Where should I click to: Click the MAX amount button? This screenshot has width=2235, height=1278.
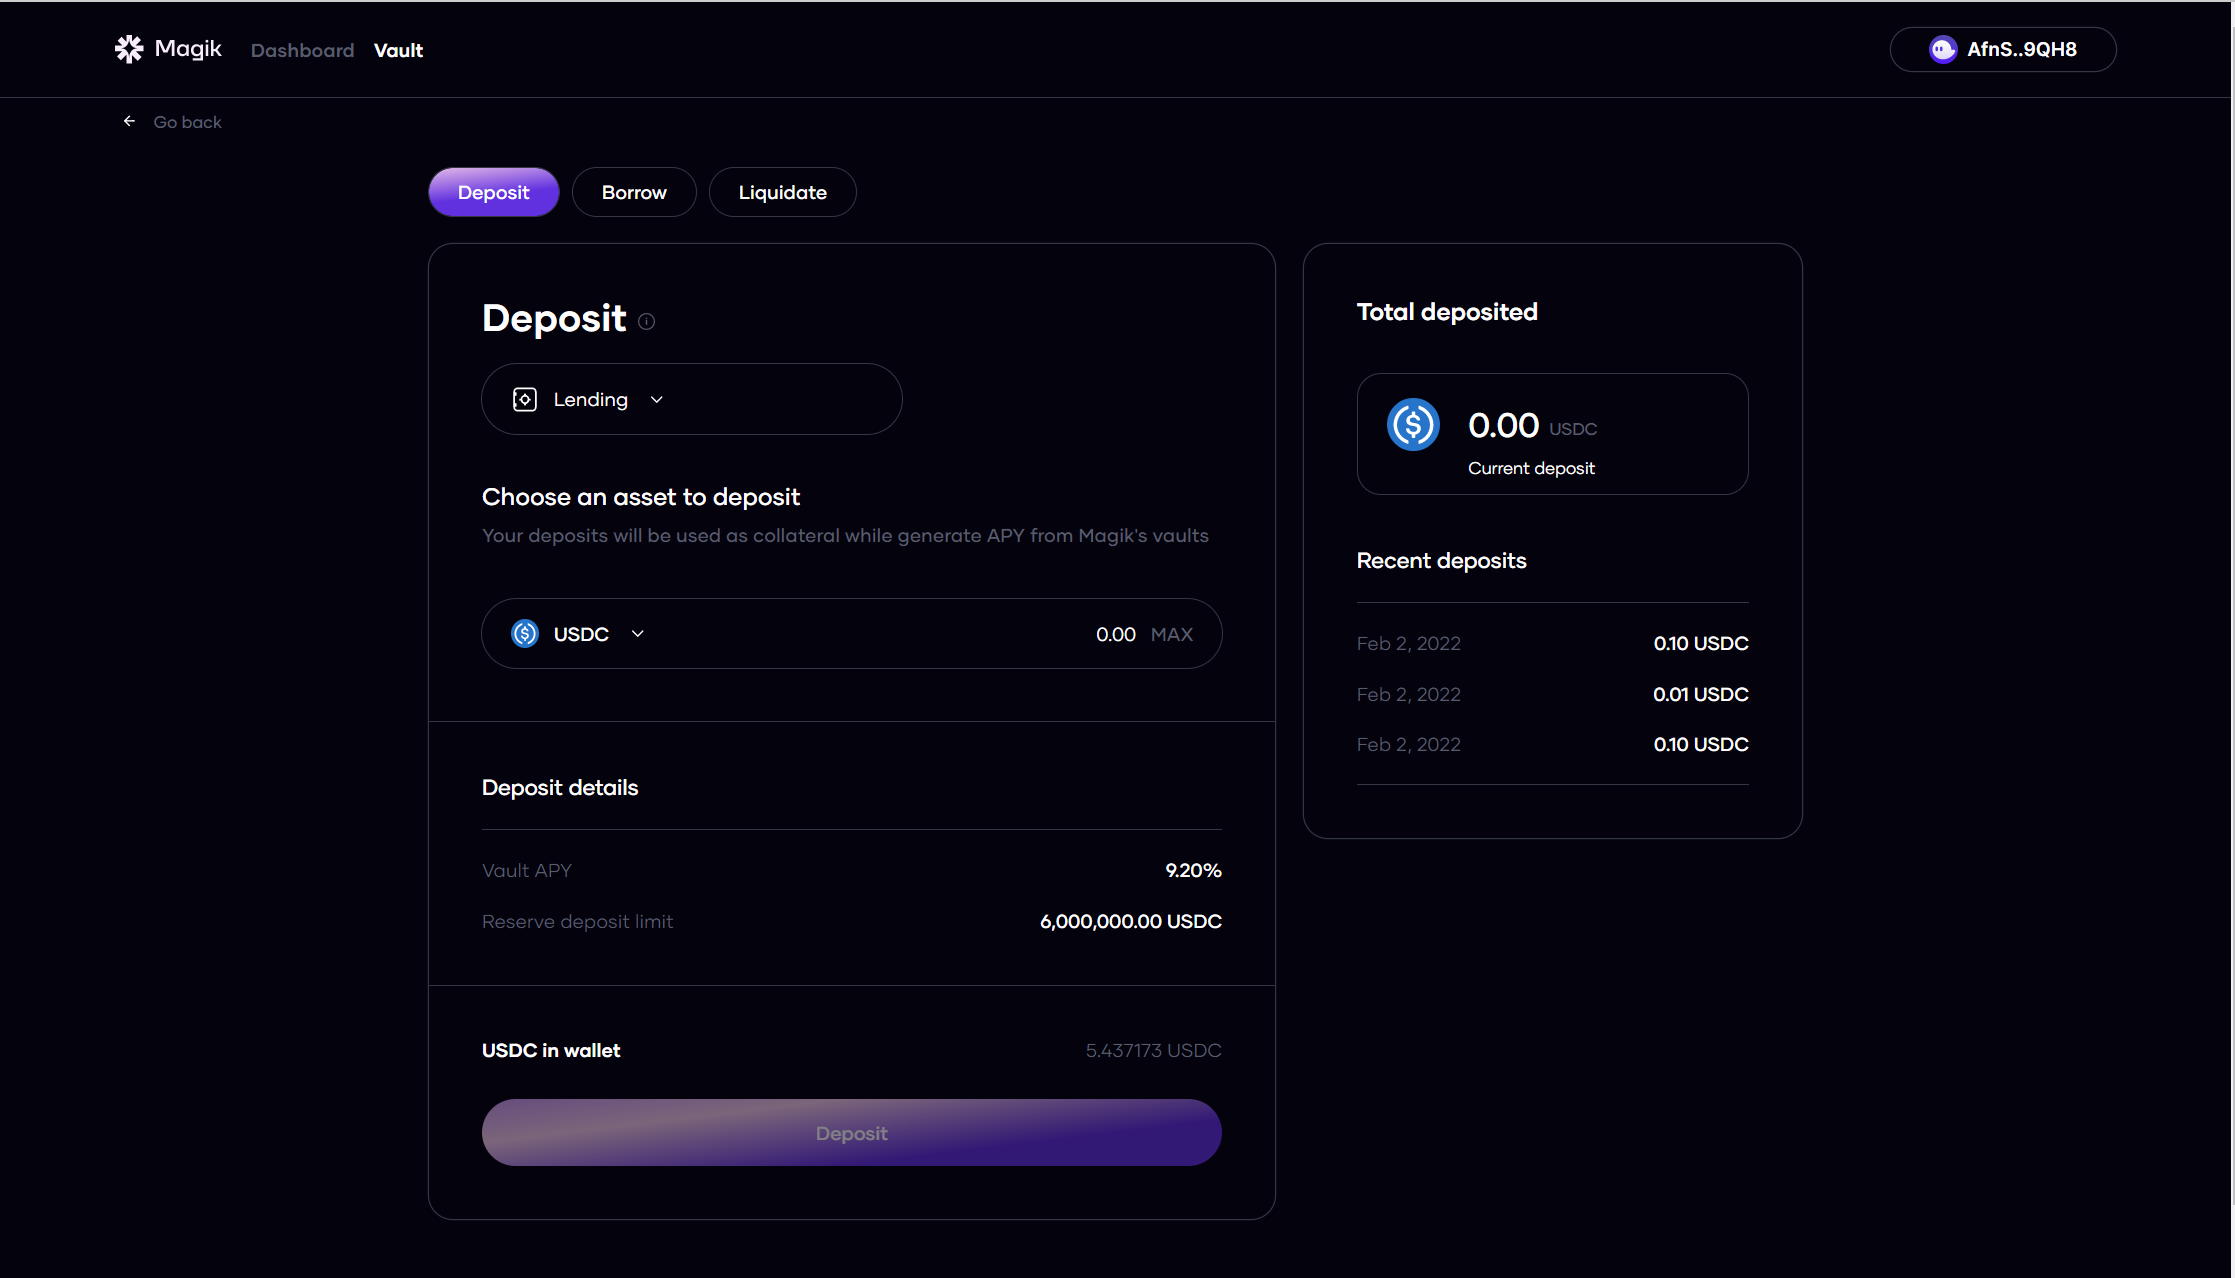(1171, 634)
